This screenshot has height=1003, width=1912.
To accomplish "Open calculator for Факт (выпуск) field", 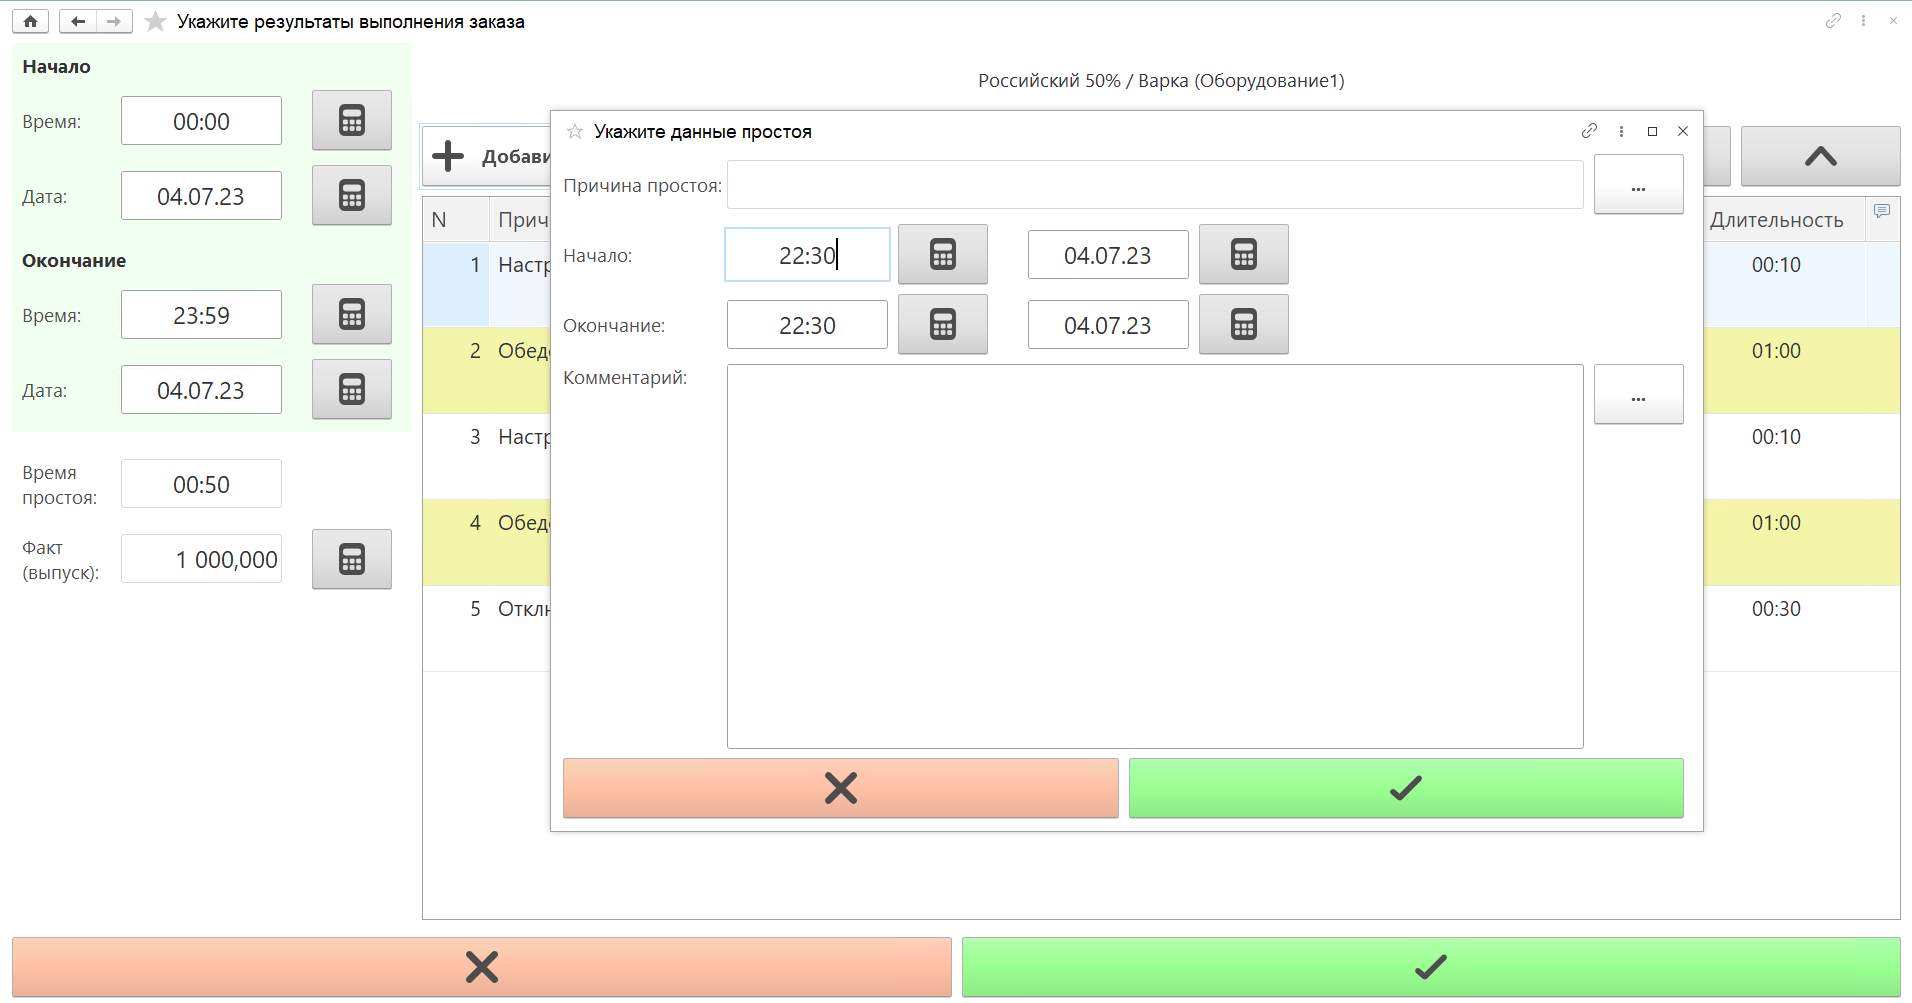I will coord(351,559).
